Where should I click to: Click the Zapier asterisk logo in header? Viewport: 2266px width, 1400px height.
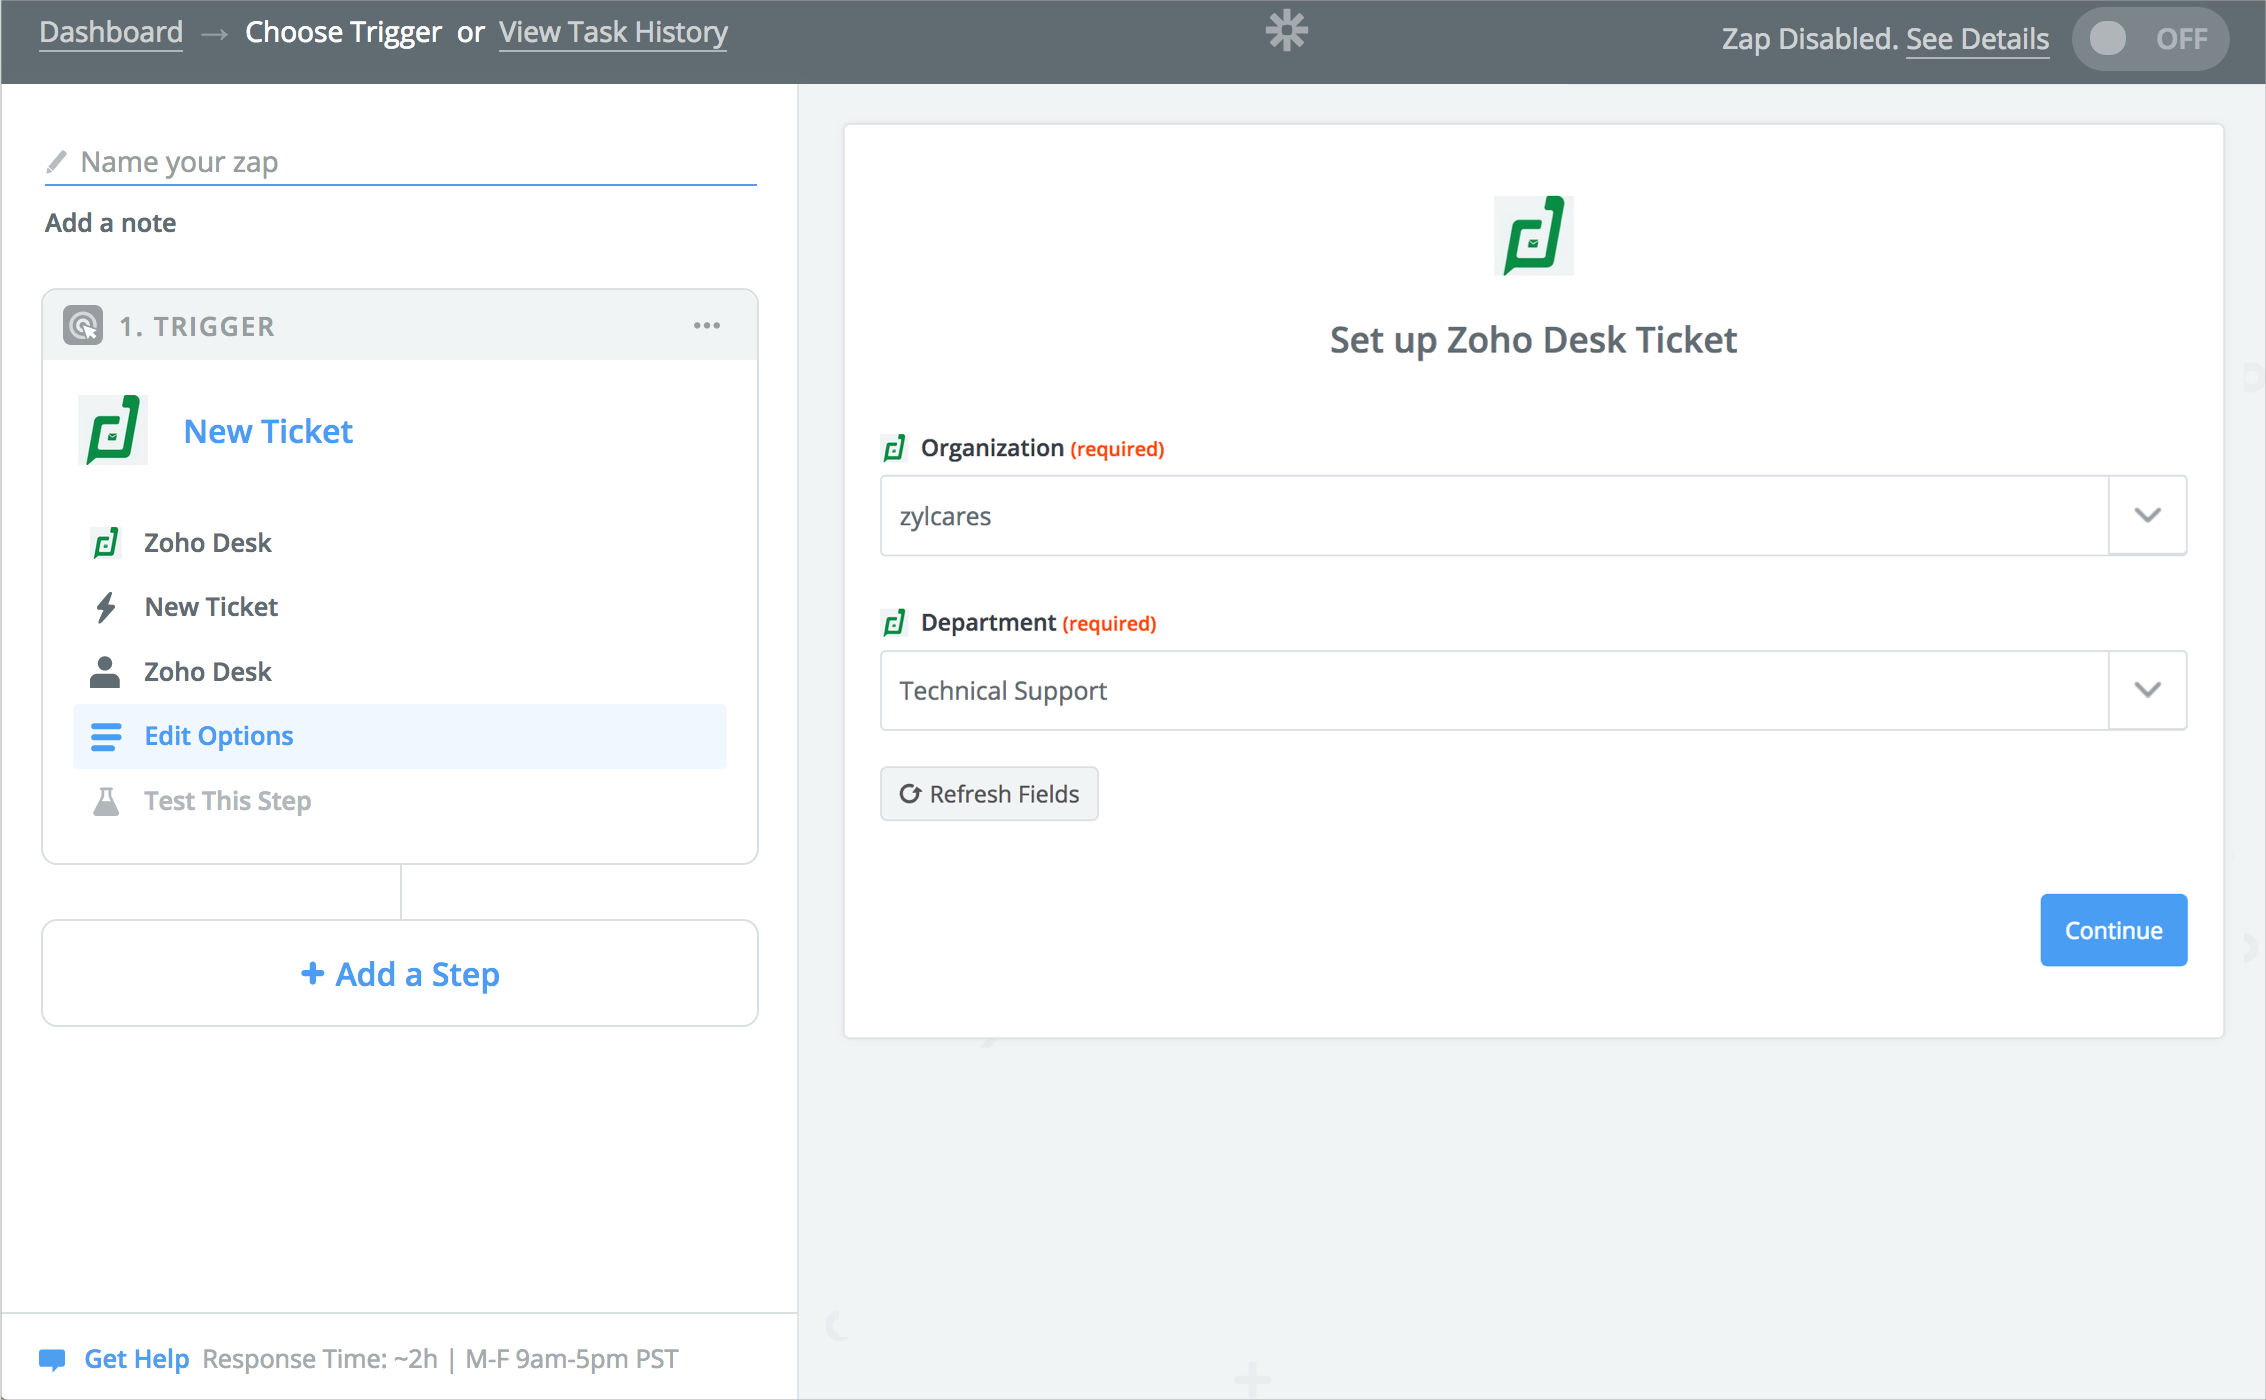(1286, 31)
